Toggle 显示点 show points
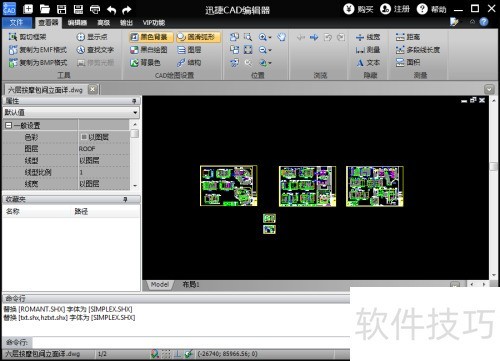 (x=92, y=37)
